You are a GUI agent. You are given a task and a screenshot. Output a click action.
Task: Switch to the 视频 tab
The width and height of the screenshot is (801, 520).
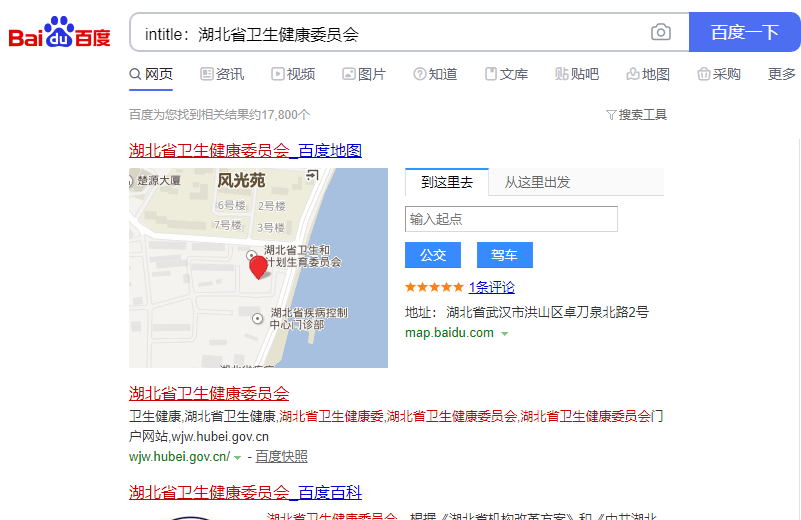293,75
